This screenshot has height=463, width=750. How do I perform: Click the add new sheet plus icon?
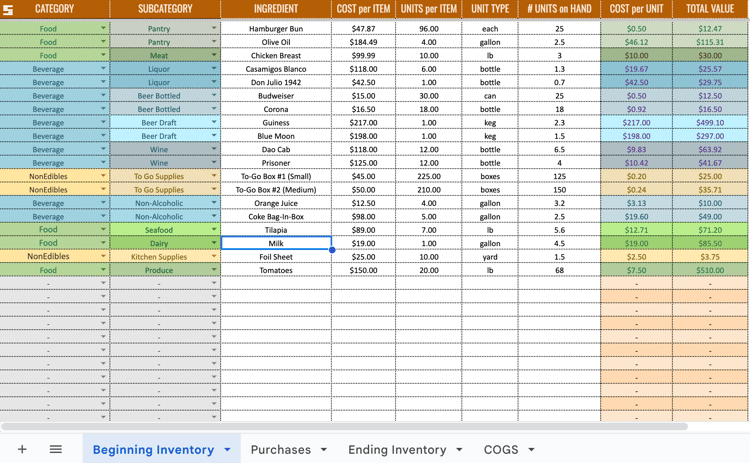pyautogui.click(x=22, y=449)
